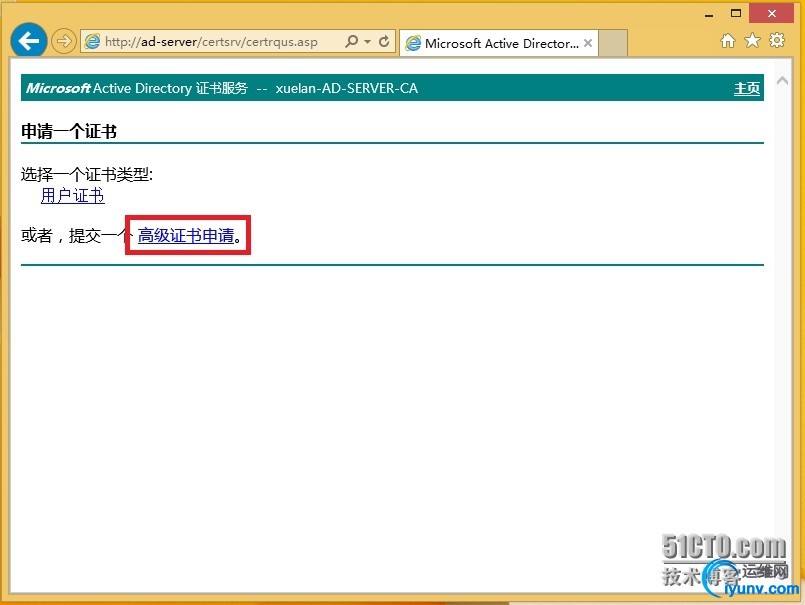Close the browser window
Screen dimensions: 805x605
point(772,13)
